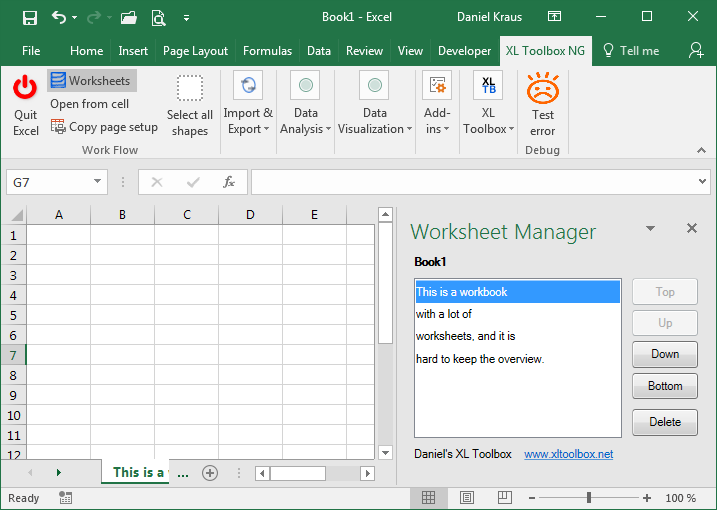Viewport: 717px width, 510px height.
Task: Click the macro recording status bar icon
Action: (65, 498)
